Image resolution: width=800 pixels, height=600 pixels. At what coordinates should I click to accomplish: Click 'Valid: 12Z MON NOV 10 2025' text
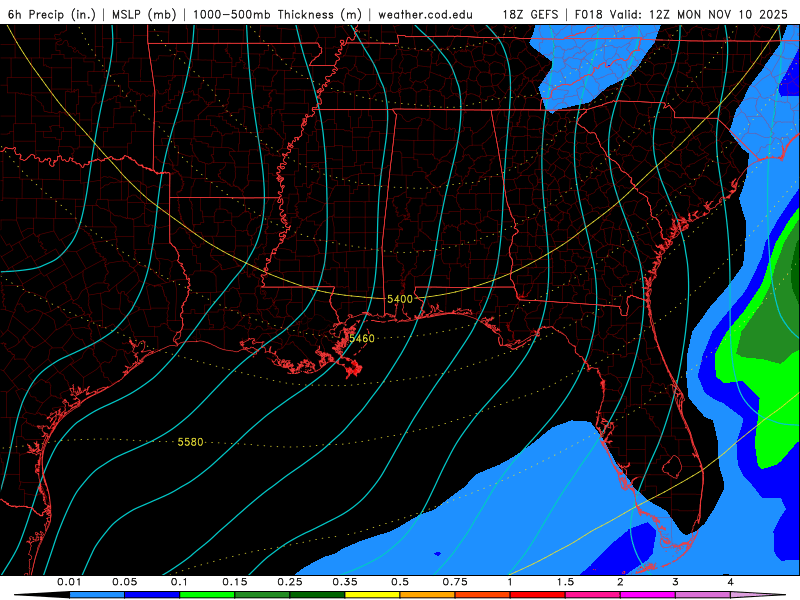(701, 15)
